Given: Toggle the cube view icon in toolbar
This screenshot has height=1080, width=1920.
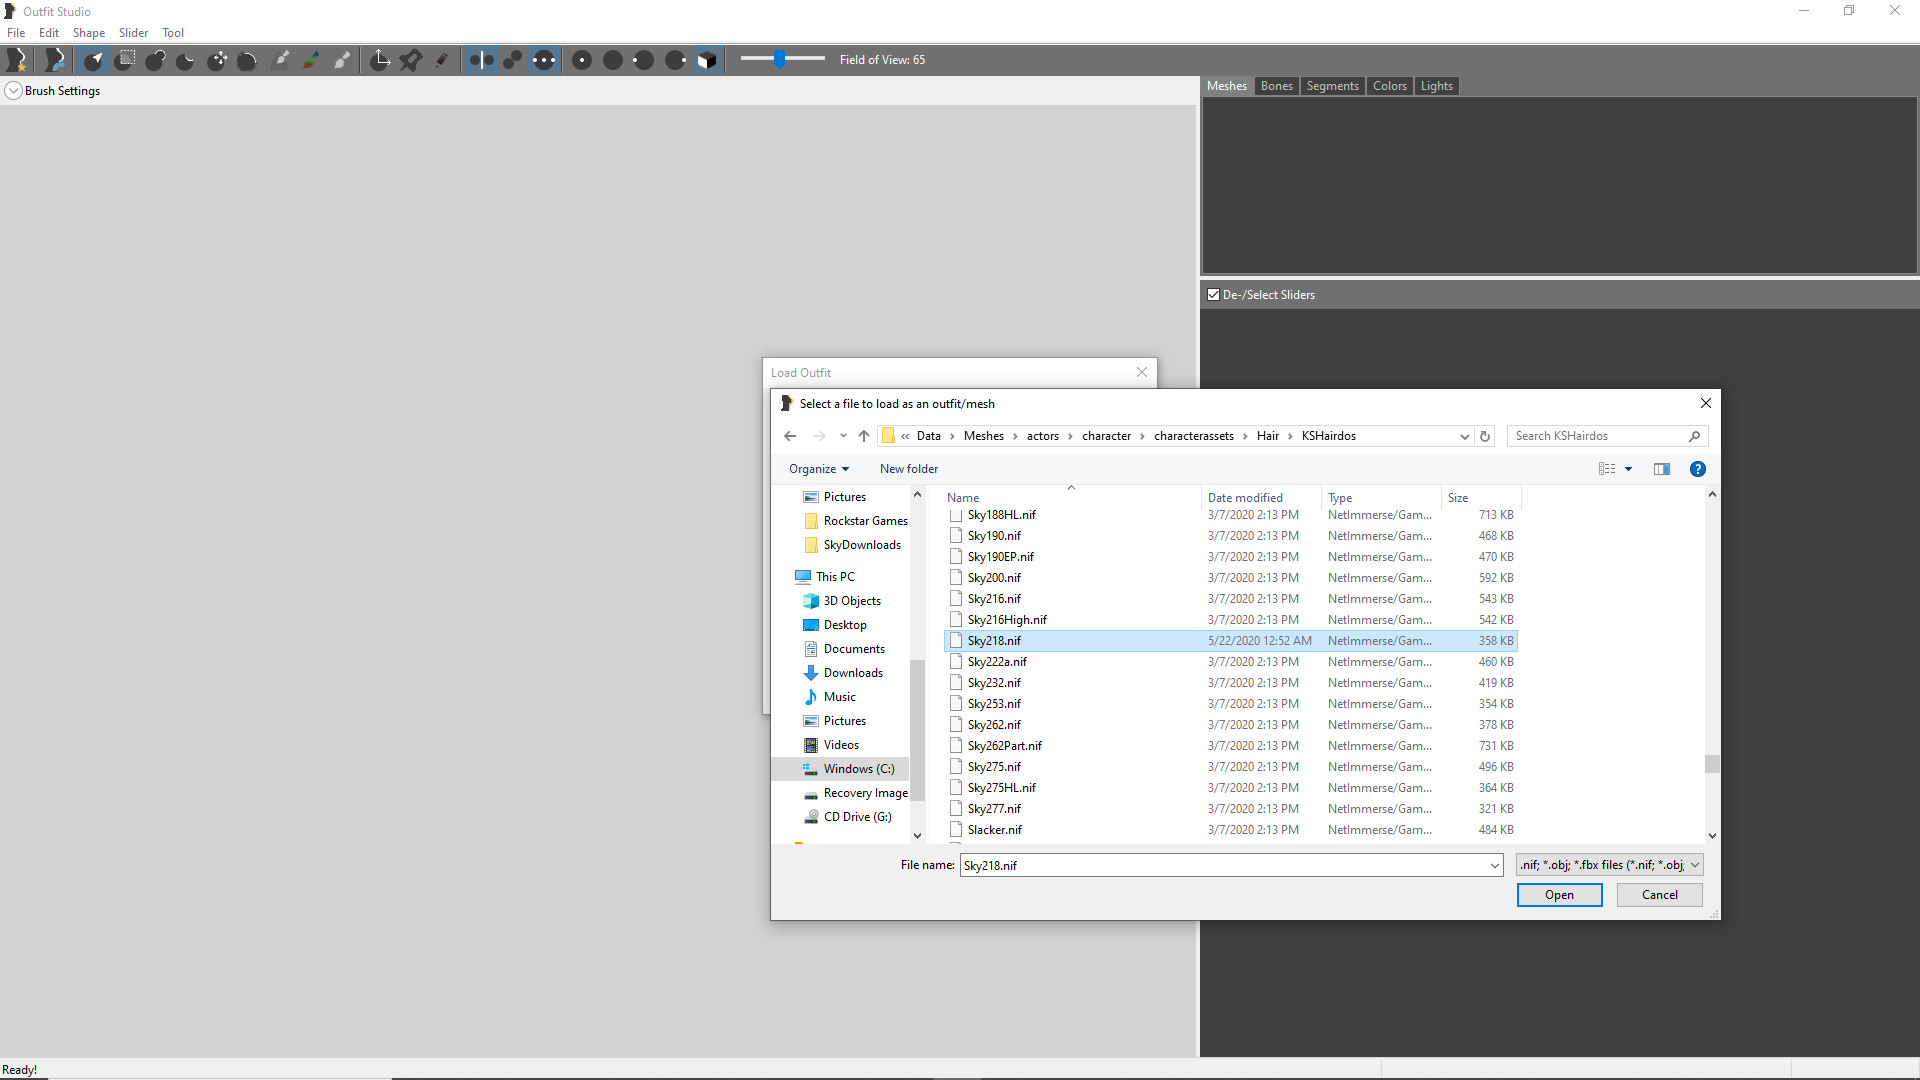Looking at the screenshot, I should [x=707, y=60].
